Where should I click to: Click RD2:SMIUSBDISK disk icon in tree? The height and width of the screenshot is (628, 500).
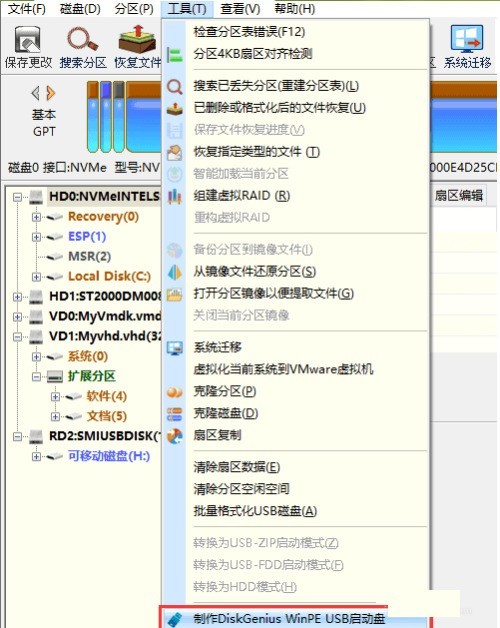click(x=36, y=436)
